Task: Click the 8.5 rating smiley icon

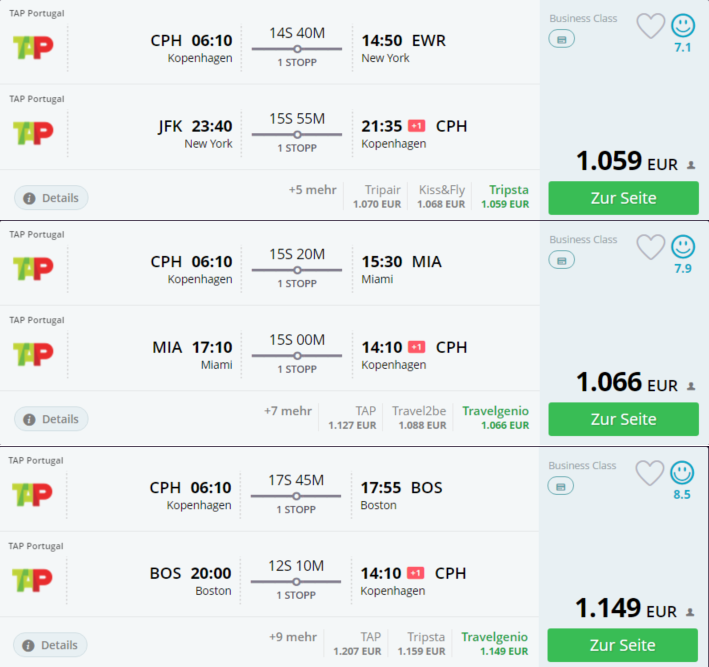Action: tap(682, 473)
